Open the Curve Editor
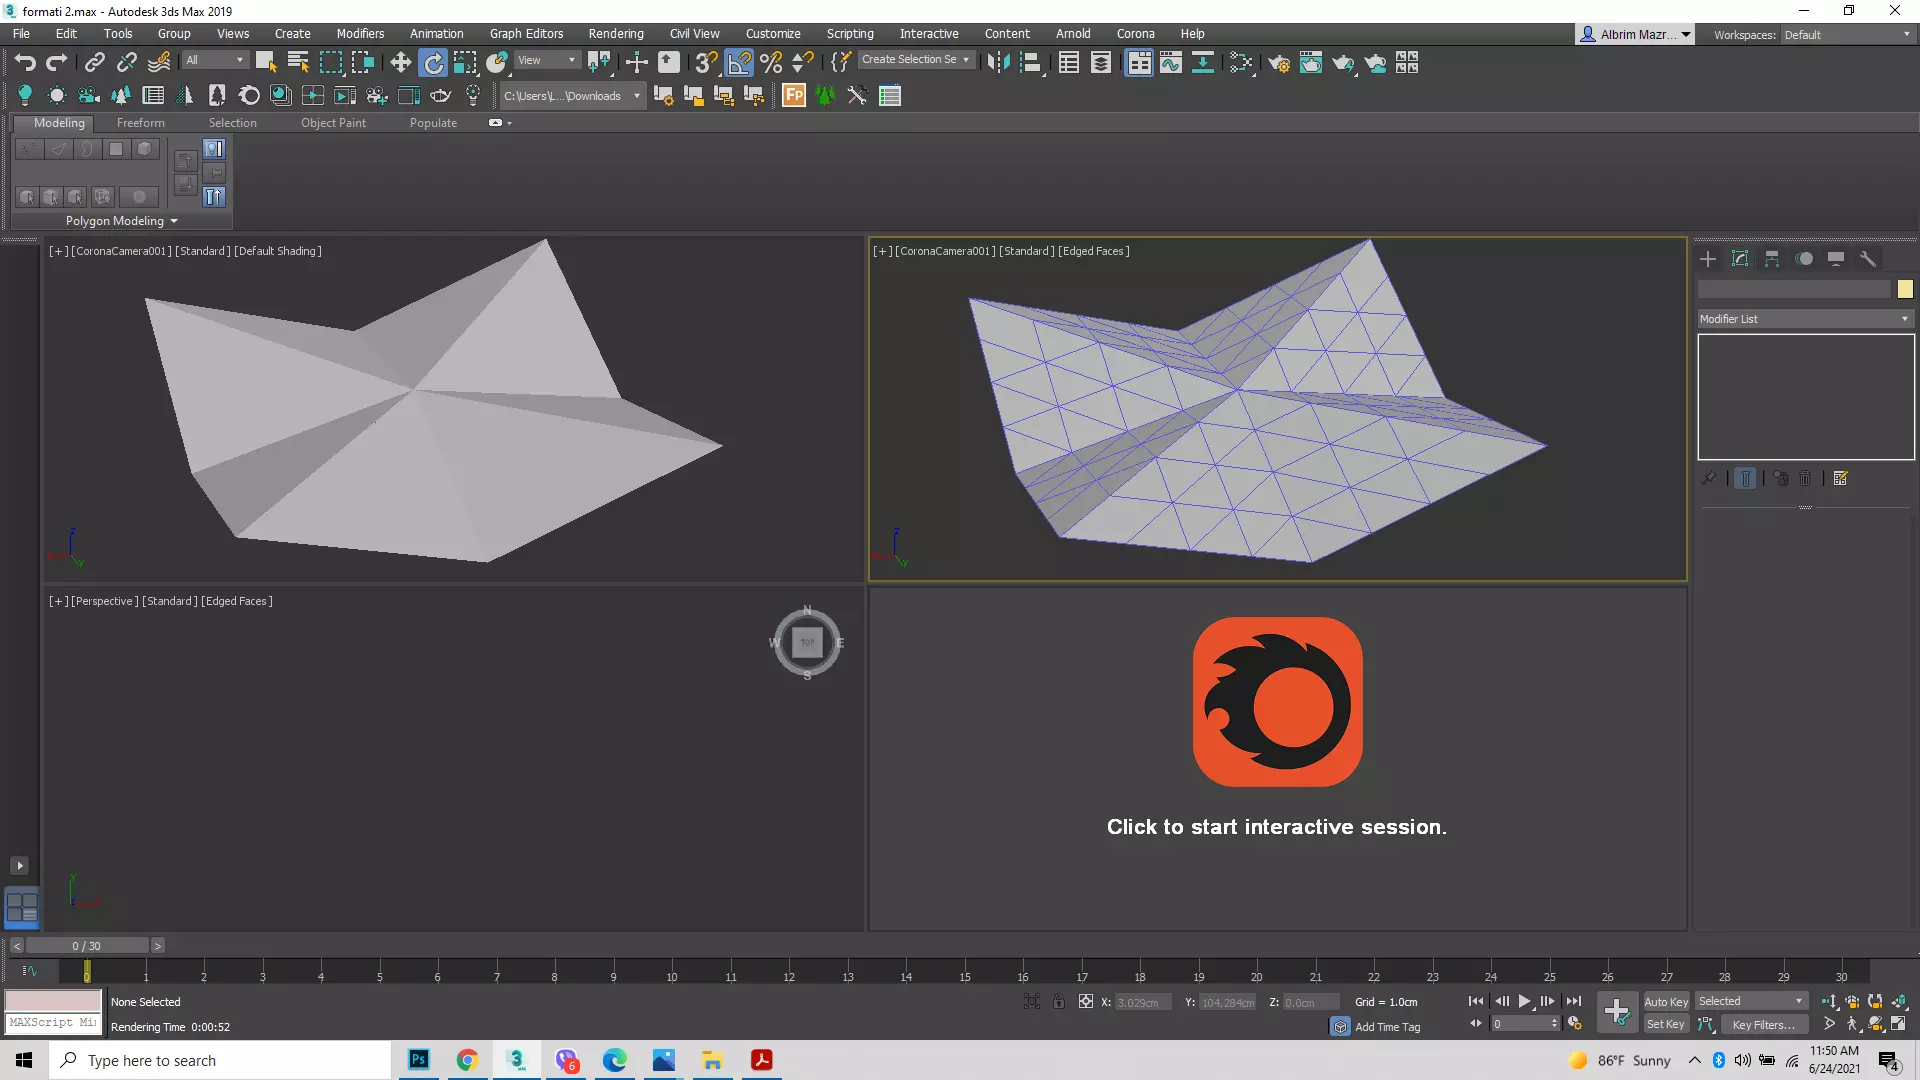Viewport: 1920px width, 1080px height. pos(1171,63)
